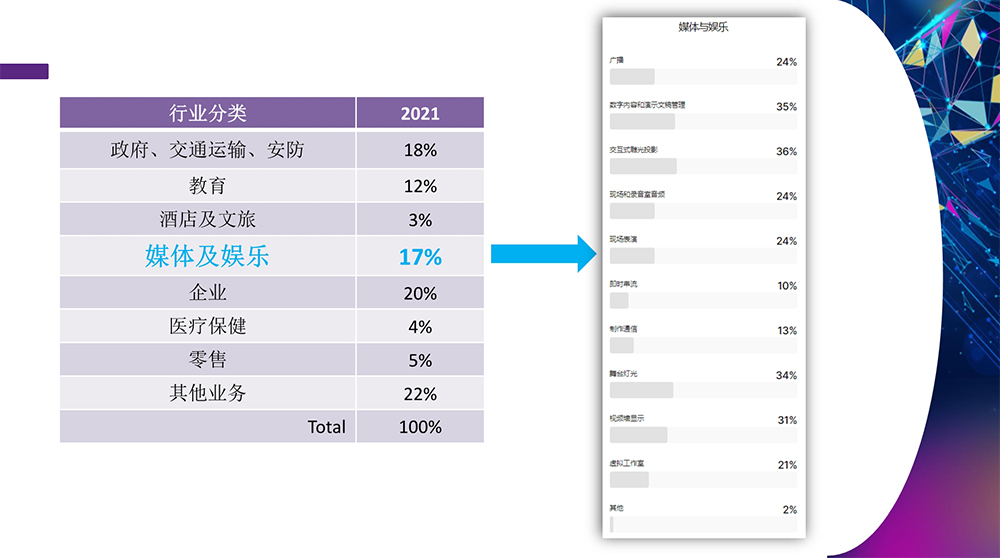Click the 2021 column header

[420, 113]
